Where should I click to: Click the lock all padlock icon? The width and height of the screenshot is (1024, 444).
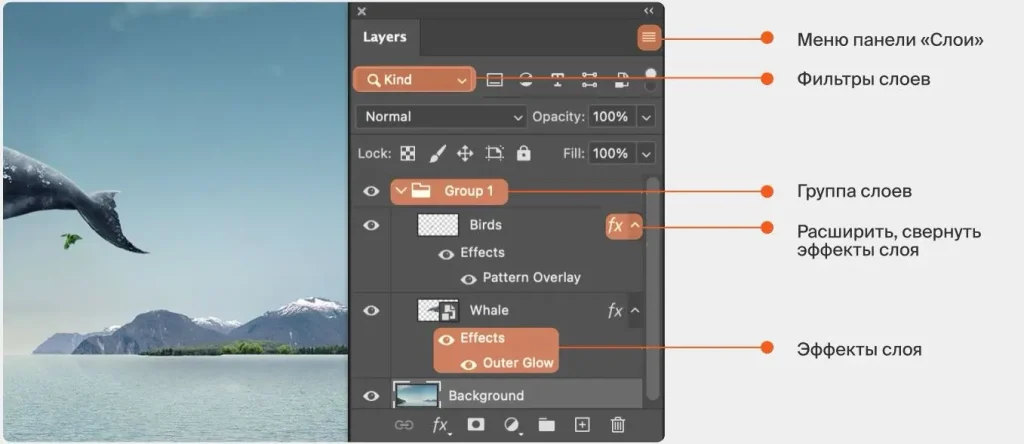[x=523, y=154]
